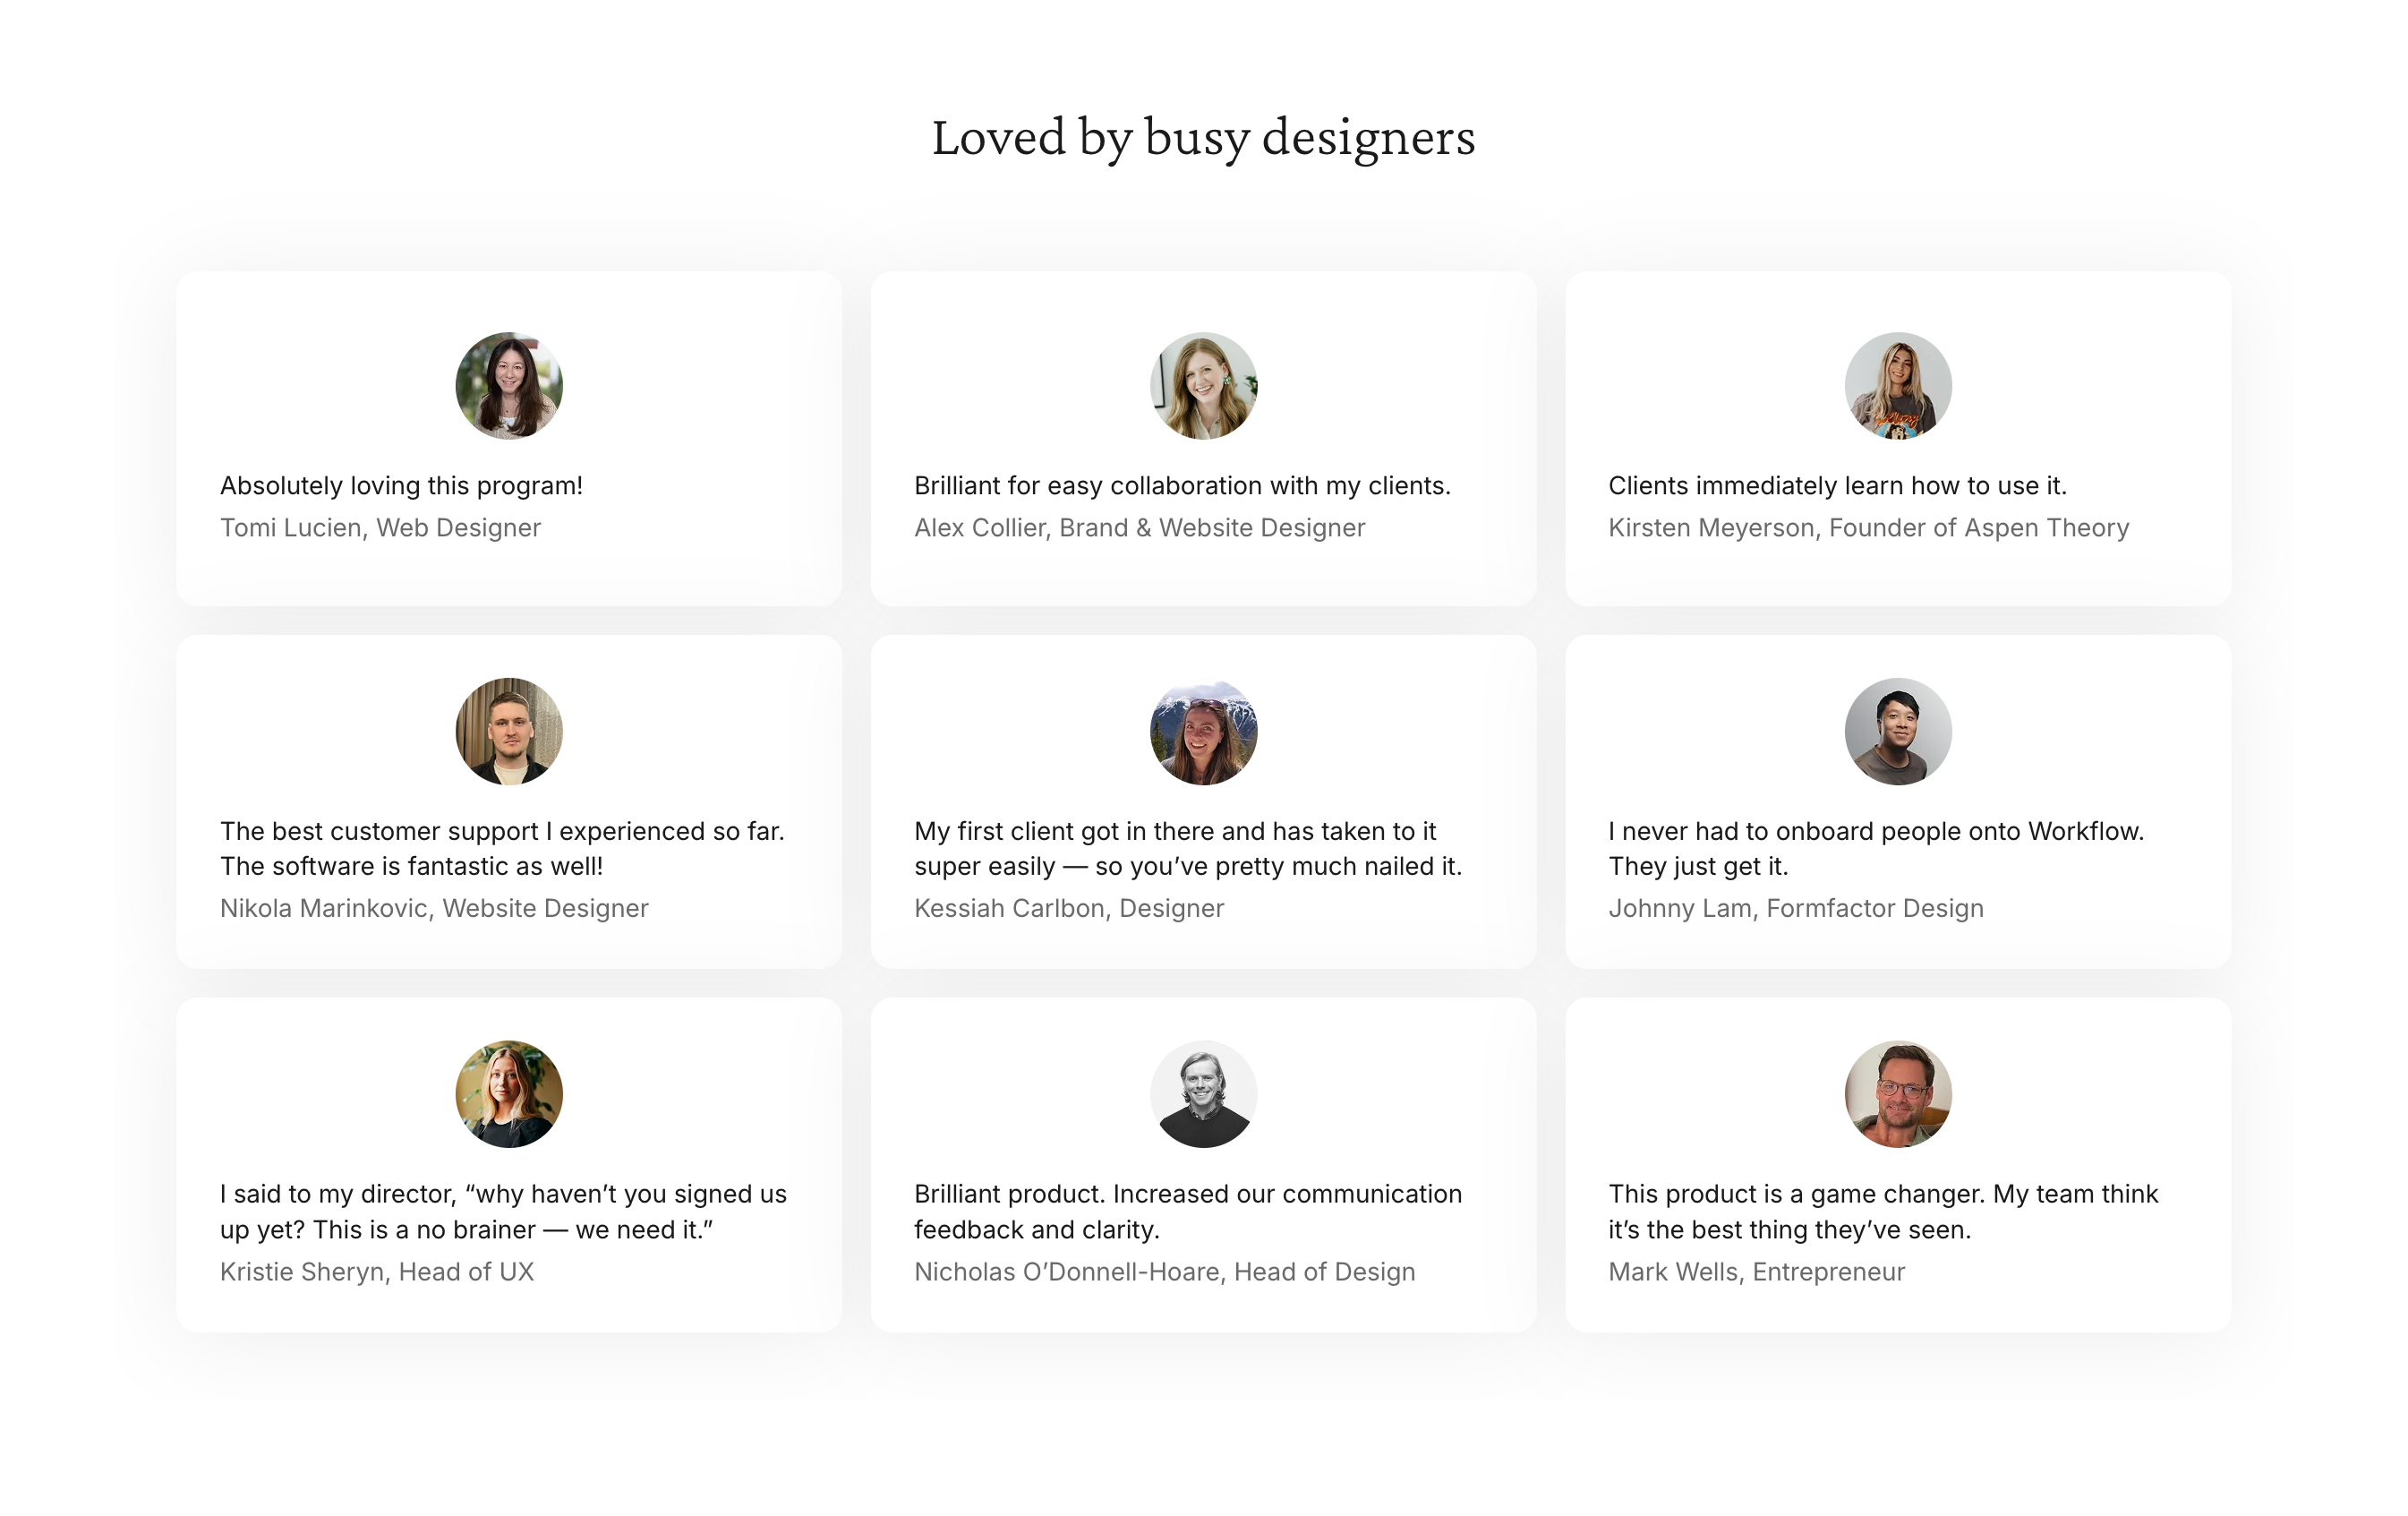Image resolution: width=2408 pixels, height=1516 pixels.
Task: Click Johnny Lam's profile image
Action: pos(1898,732)
